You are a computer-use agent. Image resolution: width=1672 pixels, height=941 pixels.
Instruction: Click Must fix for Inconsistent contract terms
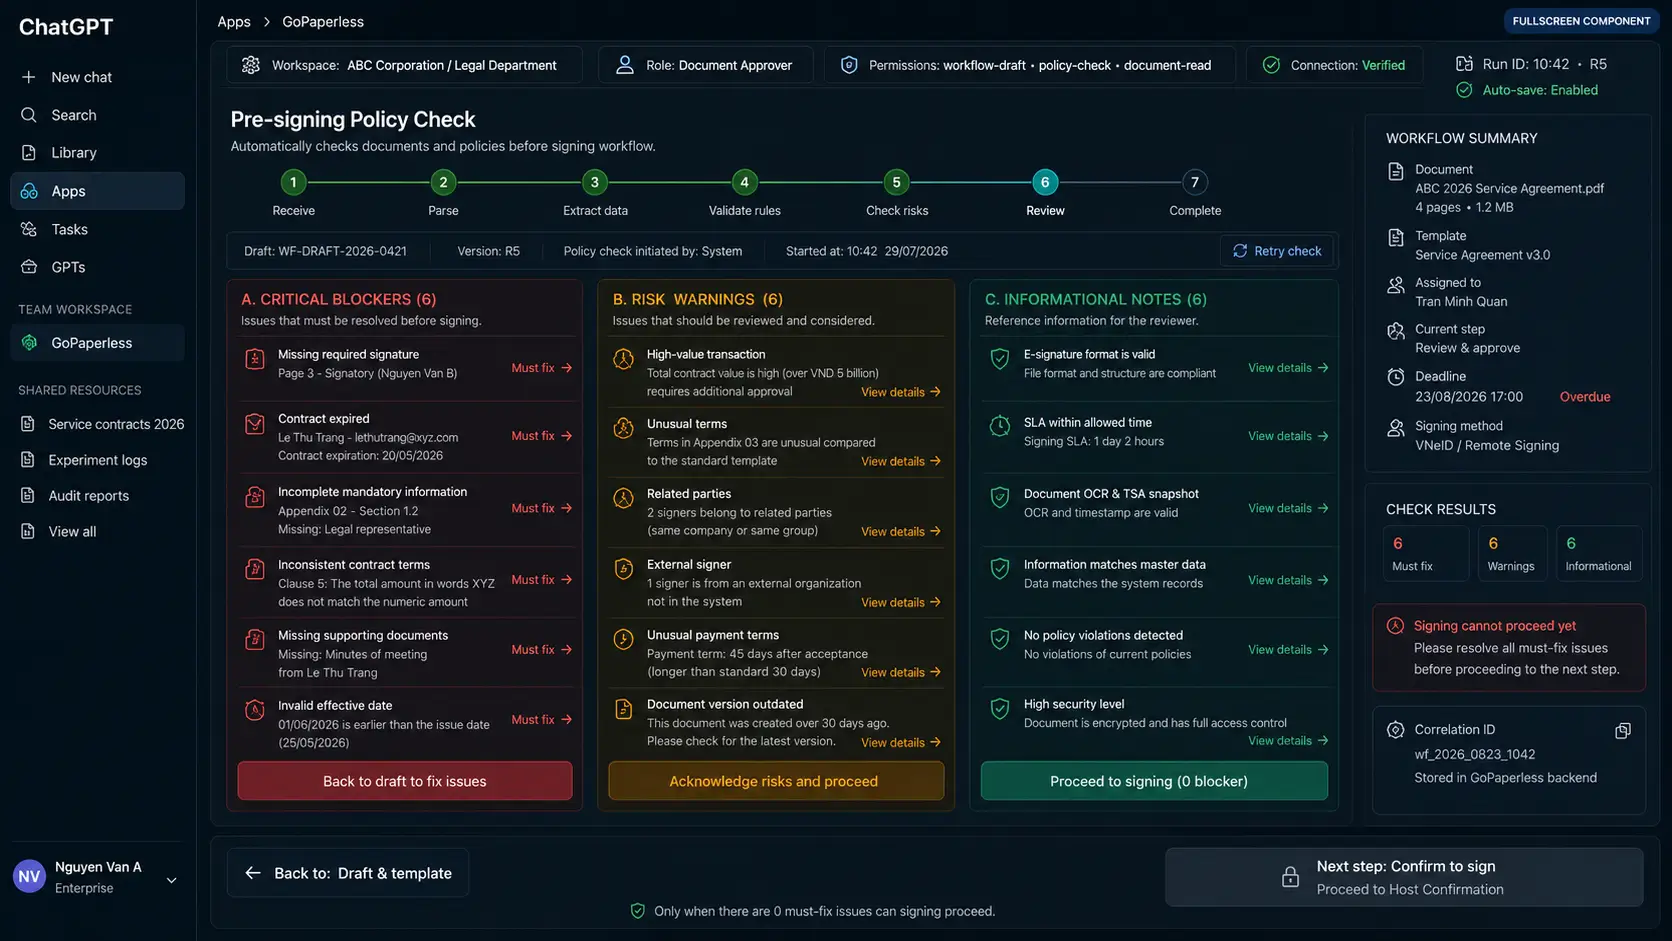pyautogui.click(x=542, y=580)
